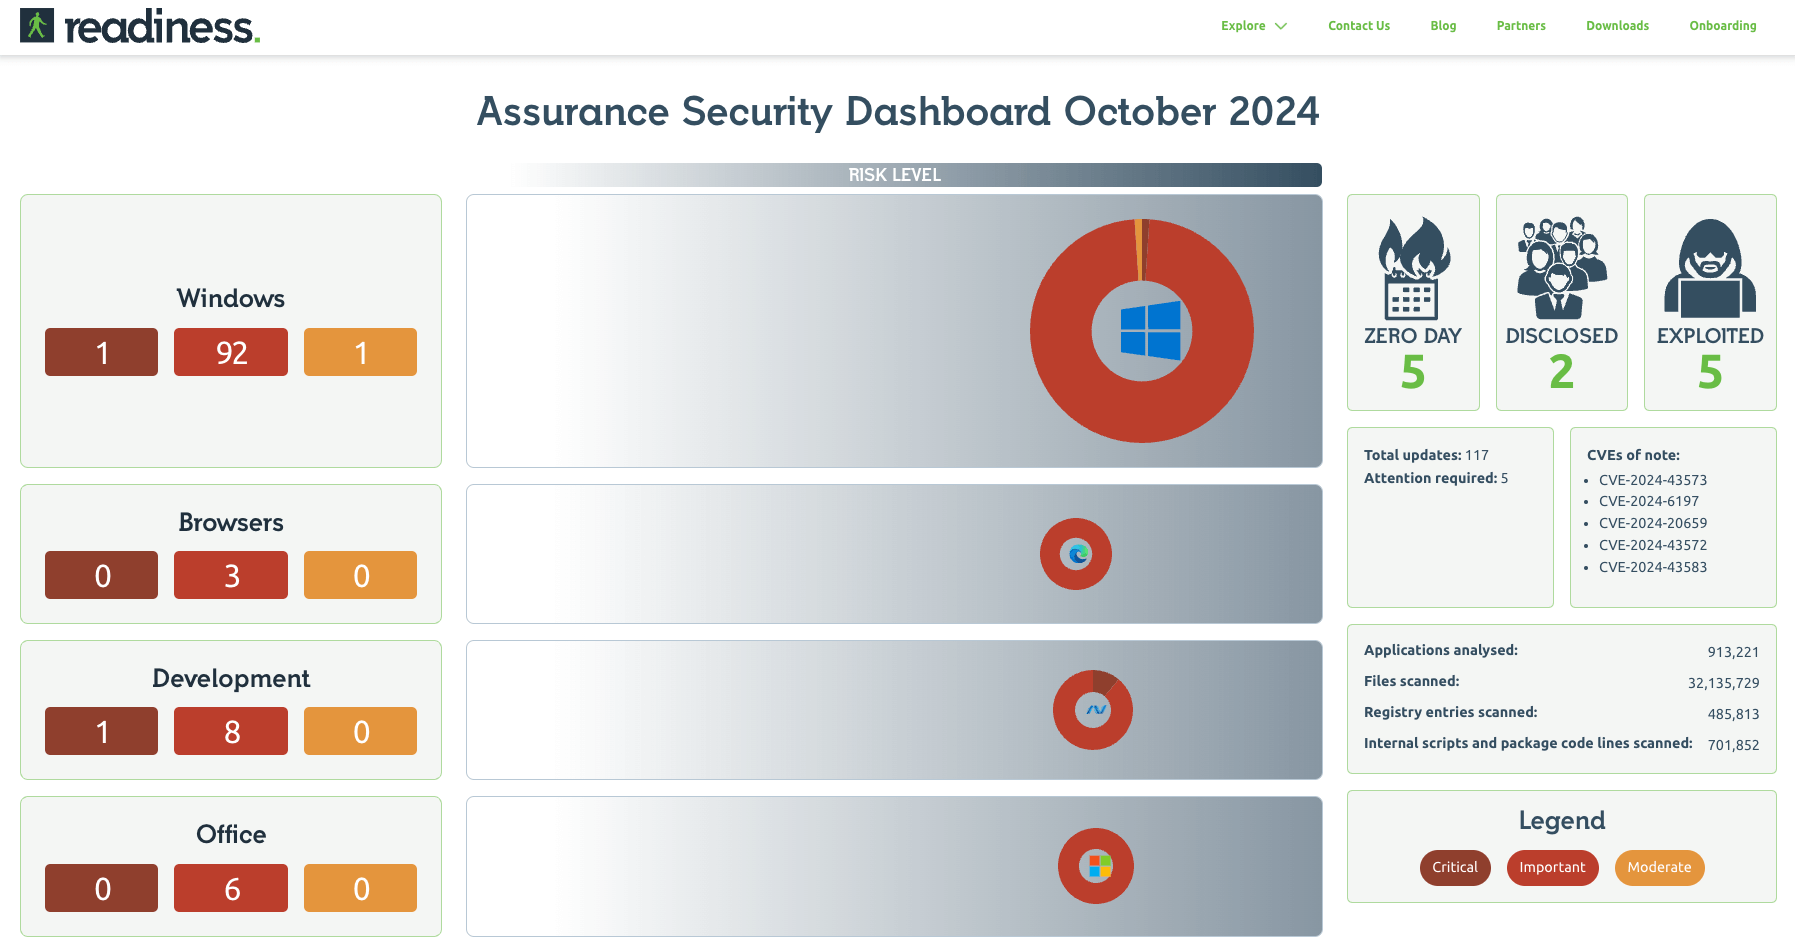Click the Assurance Security Dashboard October 2024 title
The width and height of the screenshot is (1795, 941).
click(898, 111)
